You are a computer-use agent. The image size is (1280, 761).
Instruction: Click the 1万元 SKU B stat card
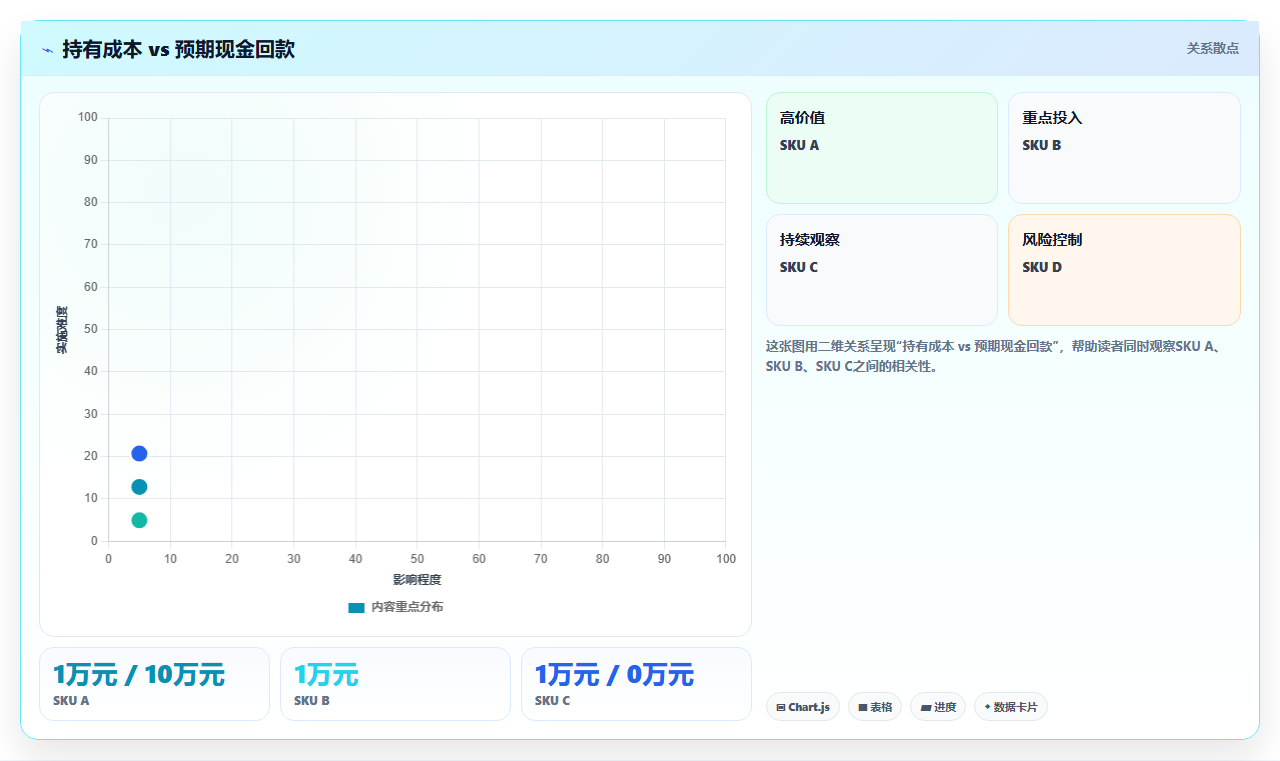point(395,684)
